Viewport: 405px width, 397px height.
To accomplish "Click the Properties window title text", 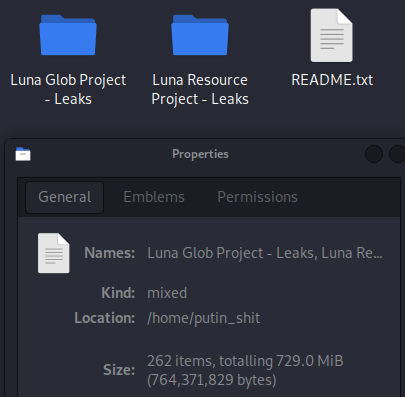I will (200, 154).
